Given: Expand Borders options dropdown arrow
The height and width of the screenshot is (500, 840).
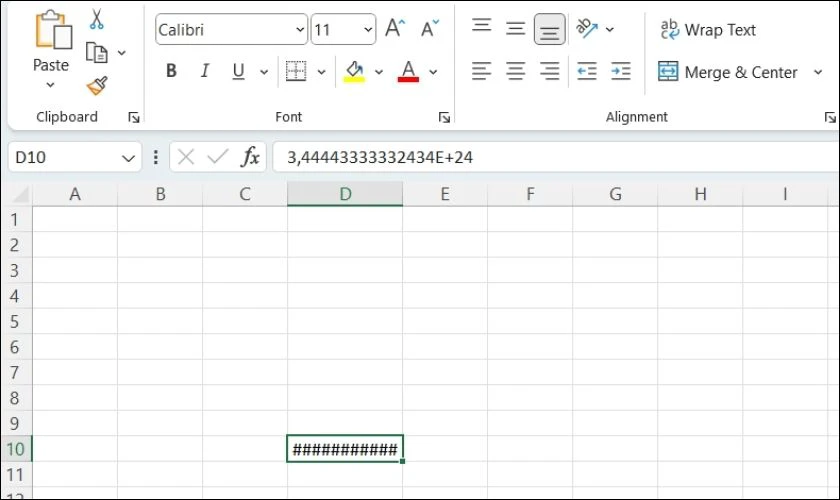Looking at the screenshot, I should pos(321,72).
